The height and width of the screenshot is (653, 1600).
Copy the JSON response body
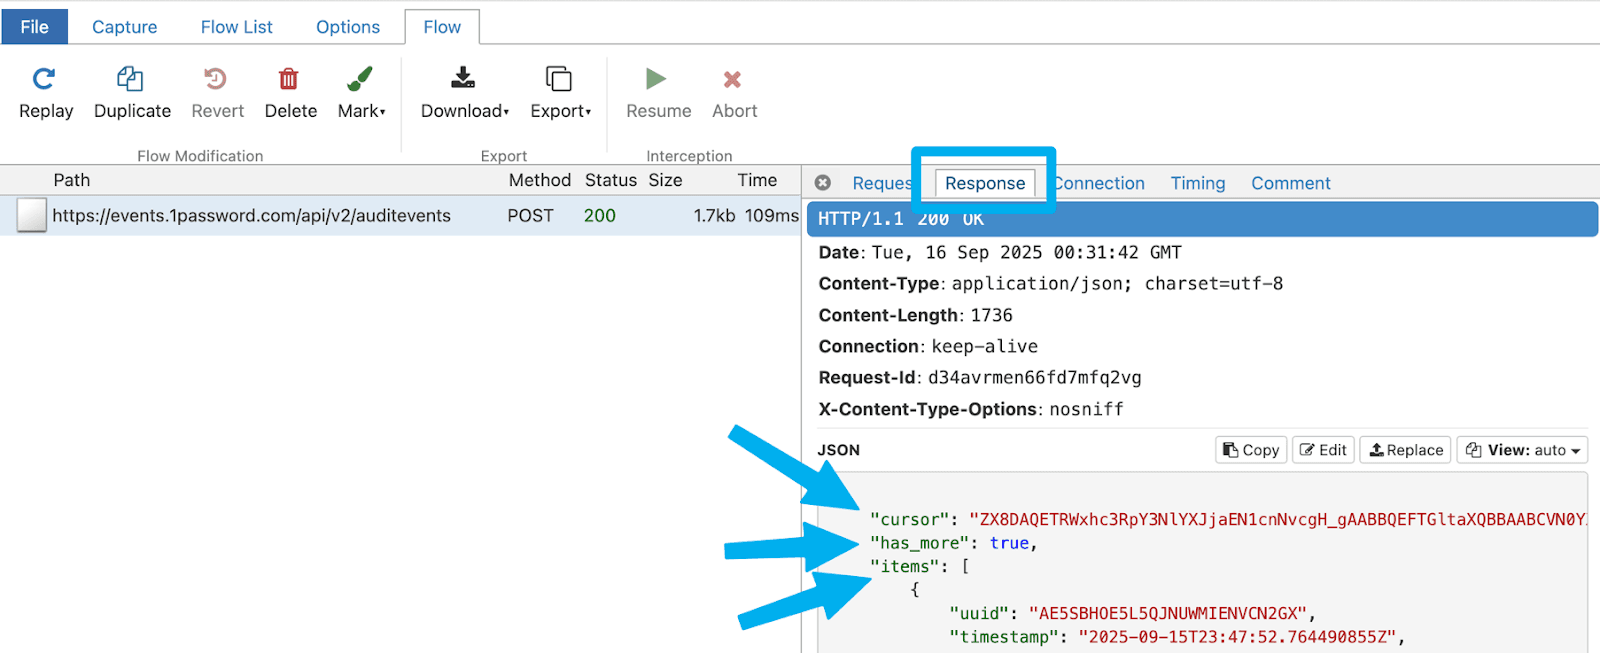coord(1251,450)
